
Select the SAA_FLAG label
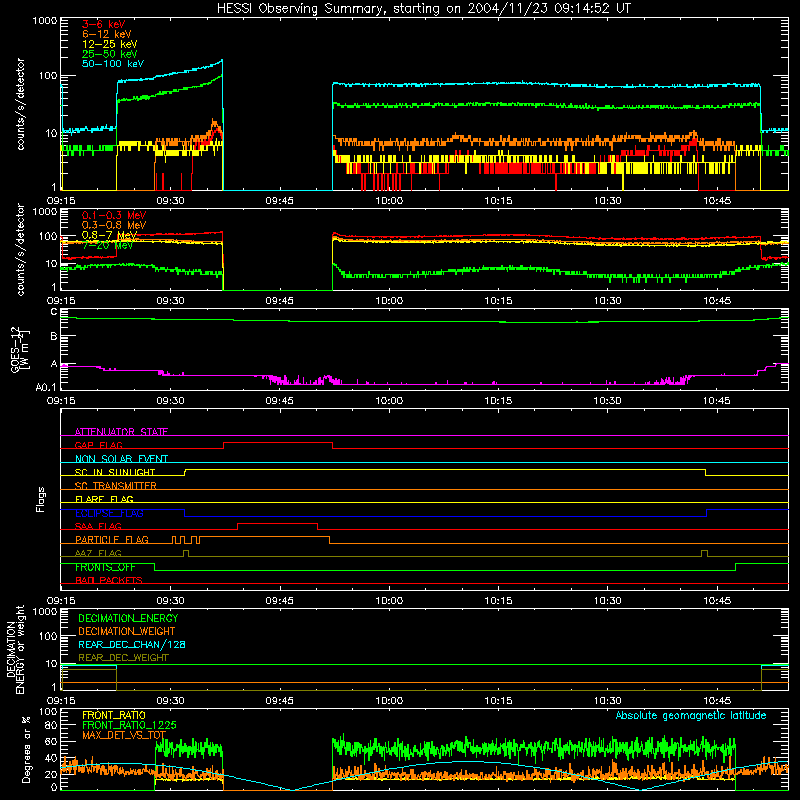tap(98, 526)
